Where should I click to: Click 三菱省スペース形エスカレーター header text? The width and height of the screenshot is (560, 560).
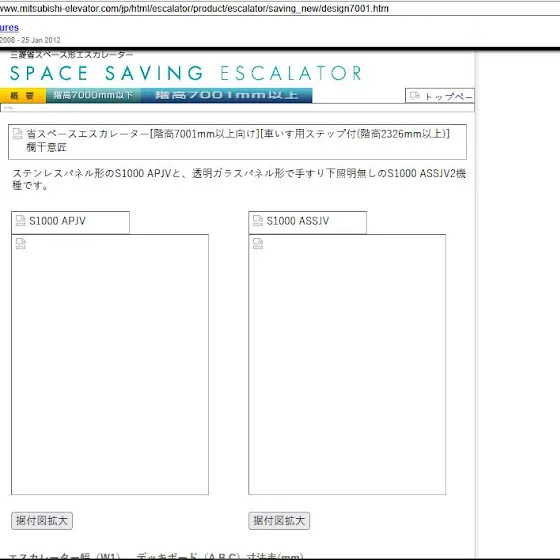point(72,55)
